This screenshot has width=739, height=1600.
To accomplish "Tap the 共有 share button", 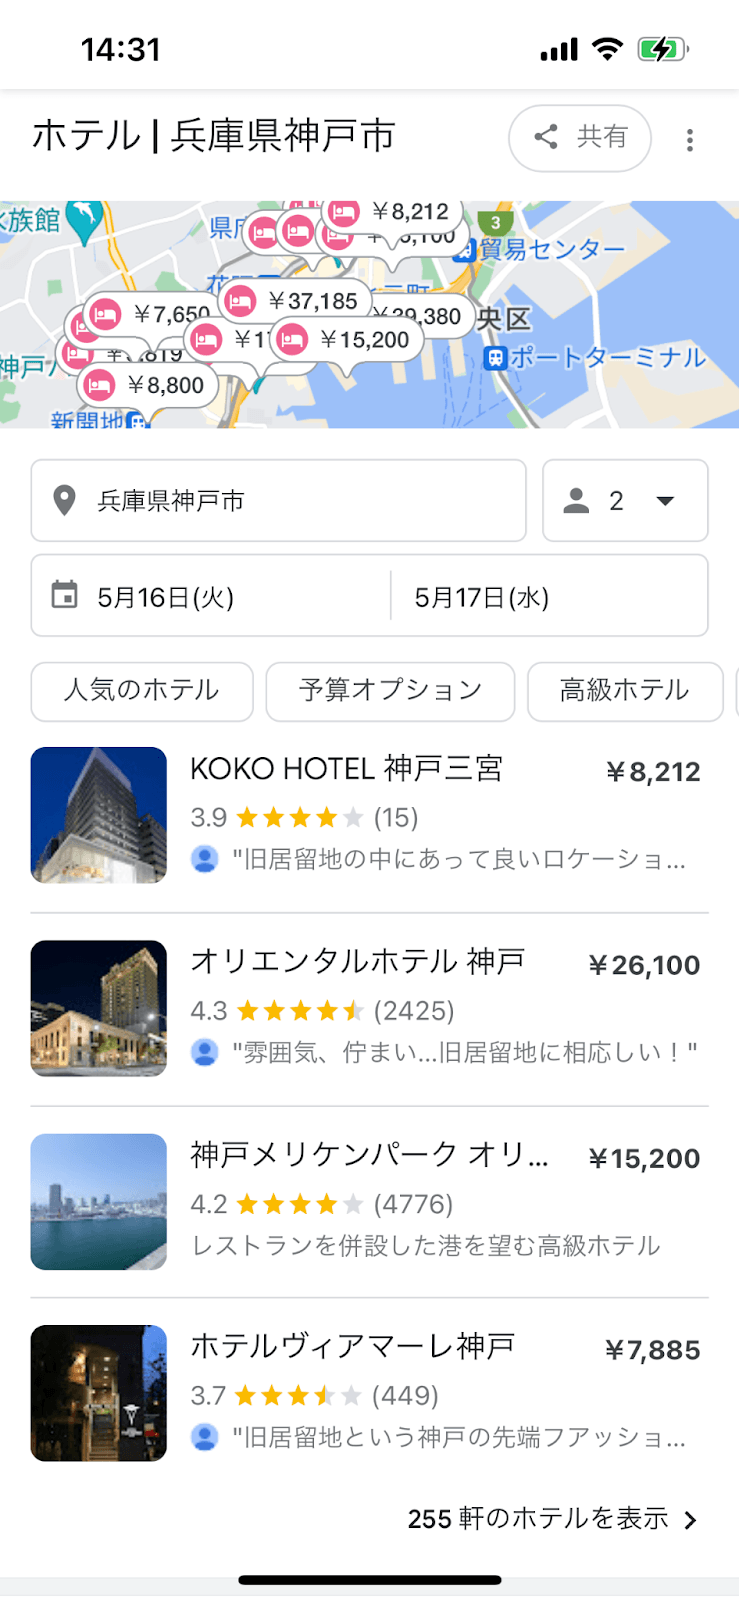I will (x=580, y=138).
